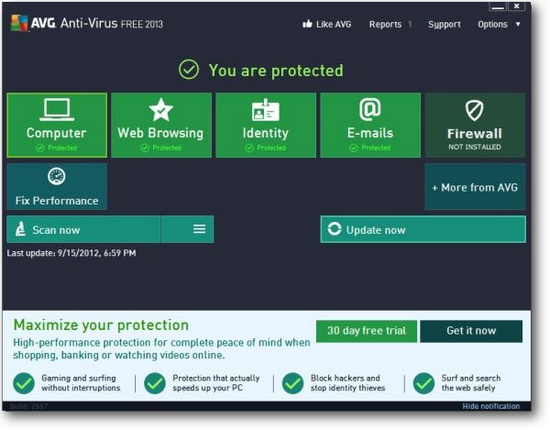Open the Firewall NOT INSTALLED tile

coord(475,125)
